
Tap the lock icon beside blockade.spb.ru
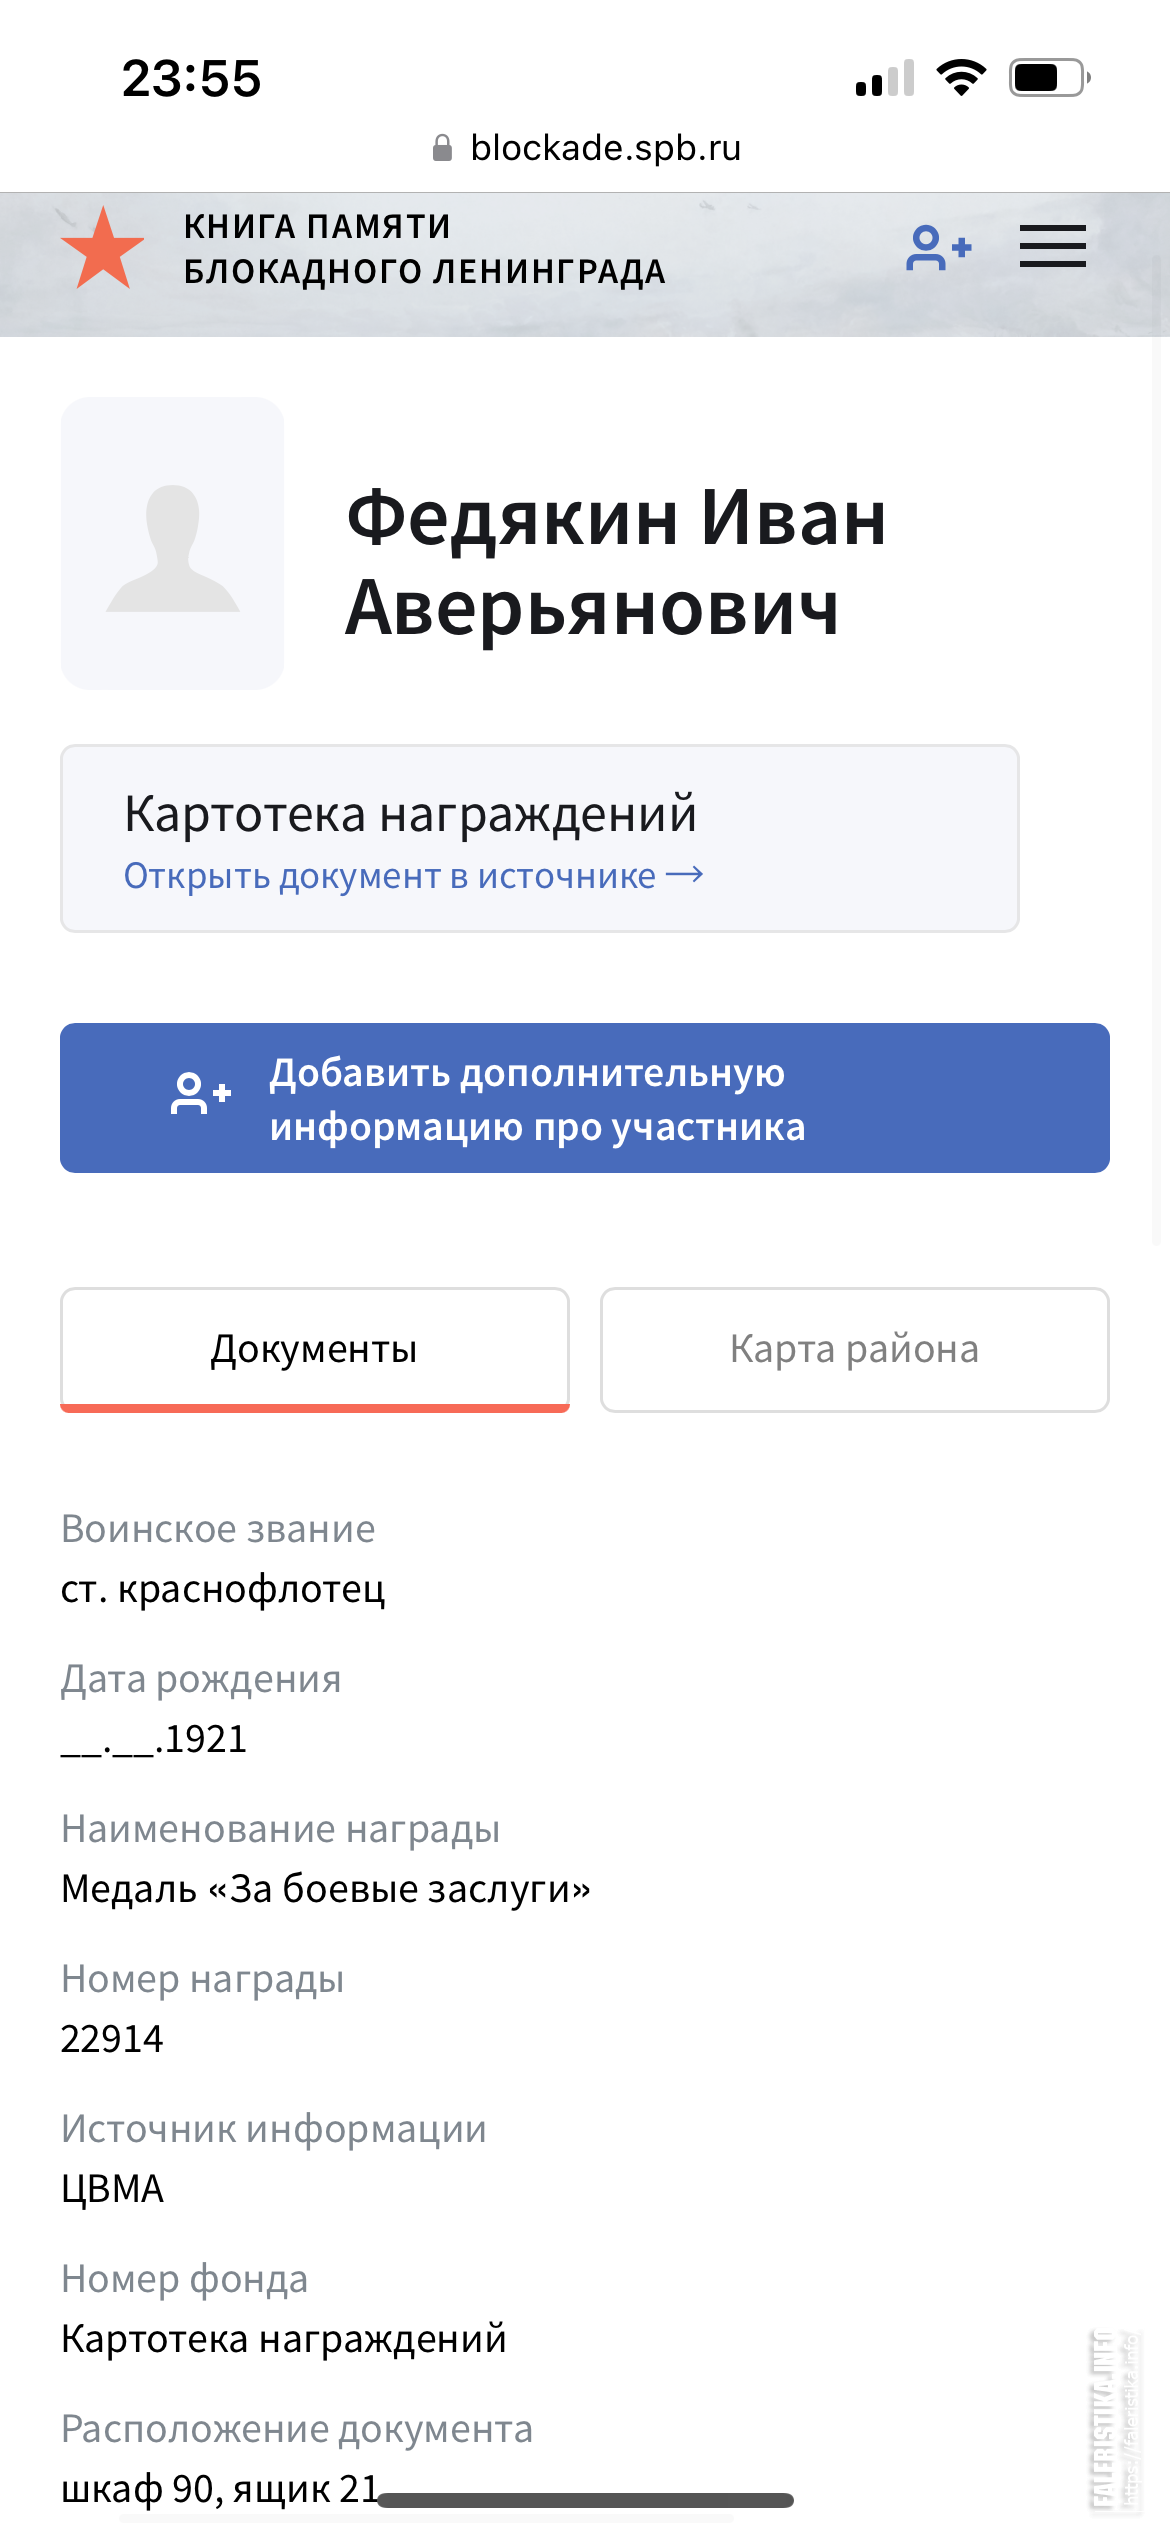tap(442, 148)
